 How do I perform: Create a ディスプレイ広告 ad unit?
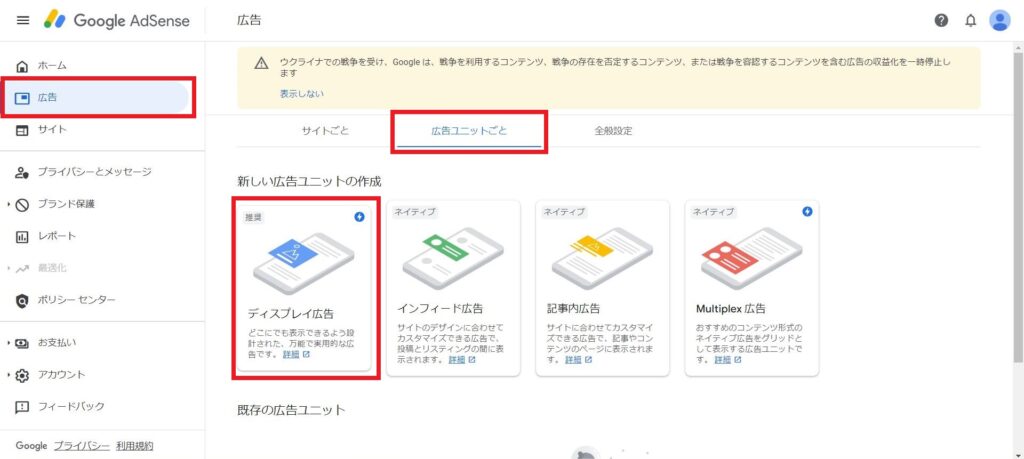click(x=305, y=288)
